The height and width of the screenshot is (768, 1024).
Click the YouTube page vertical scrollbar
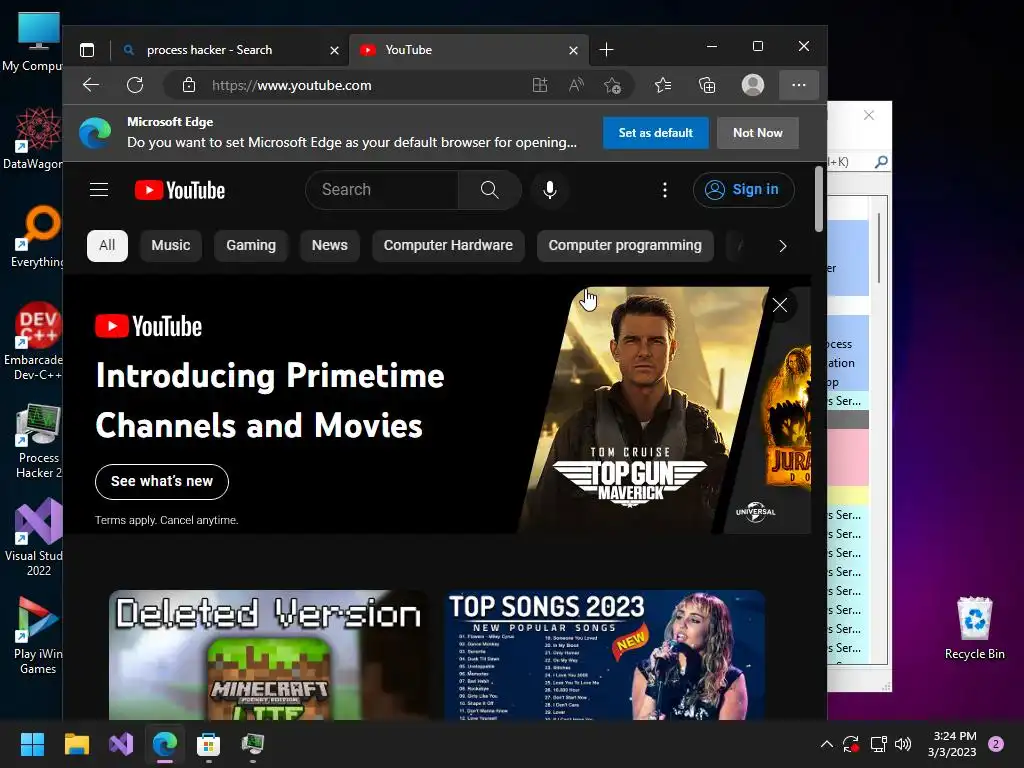(818, 199)
